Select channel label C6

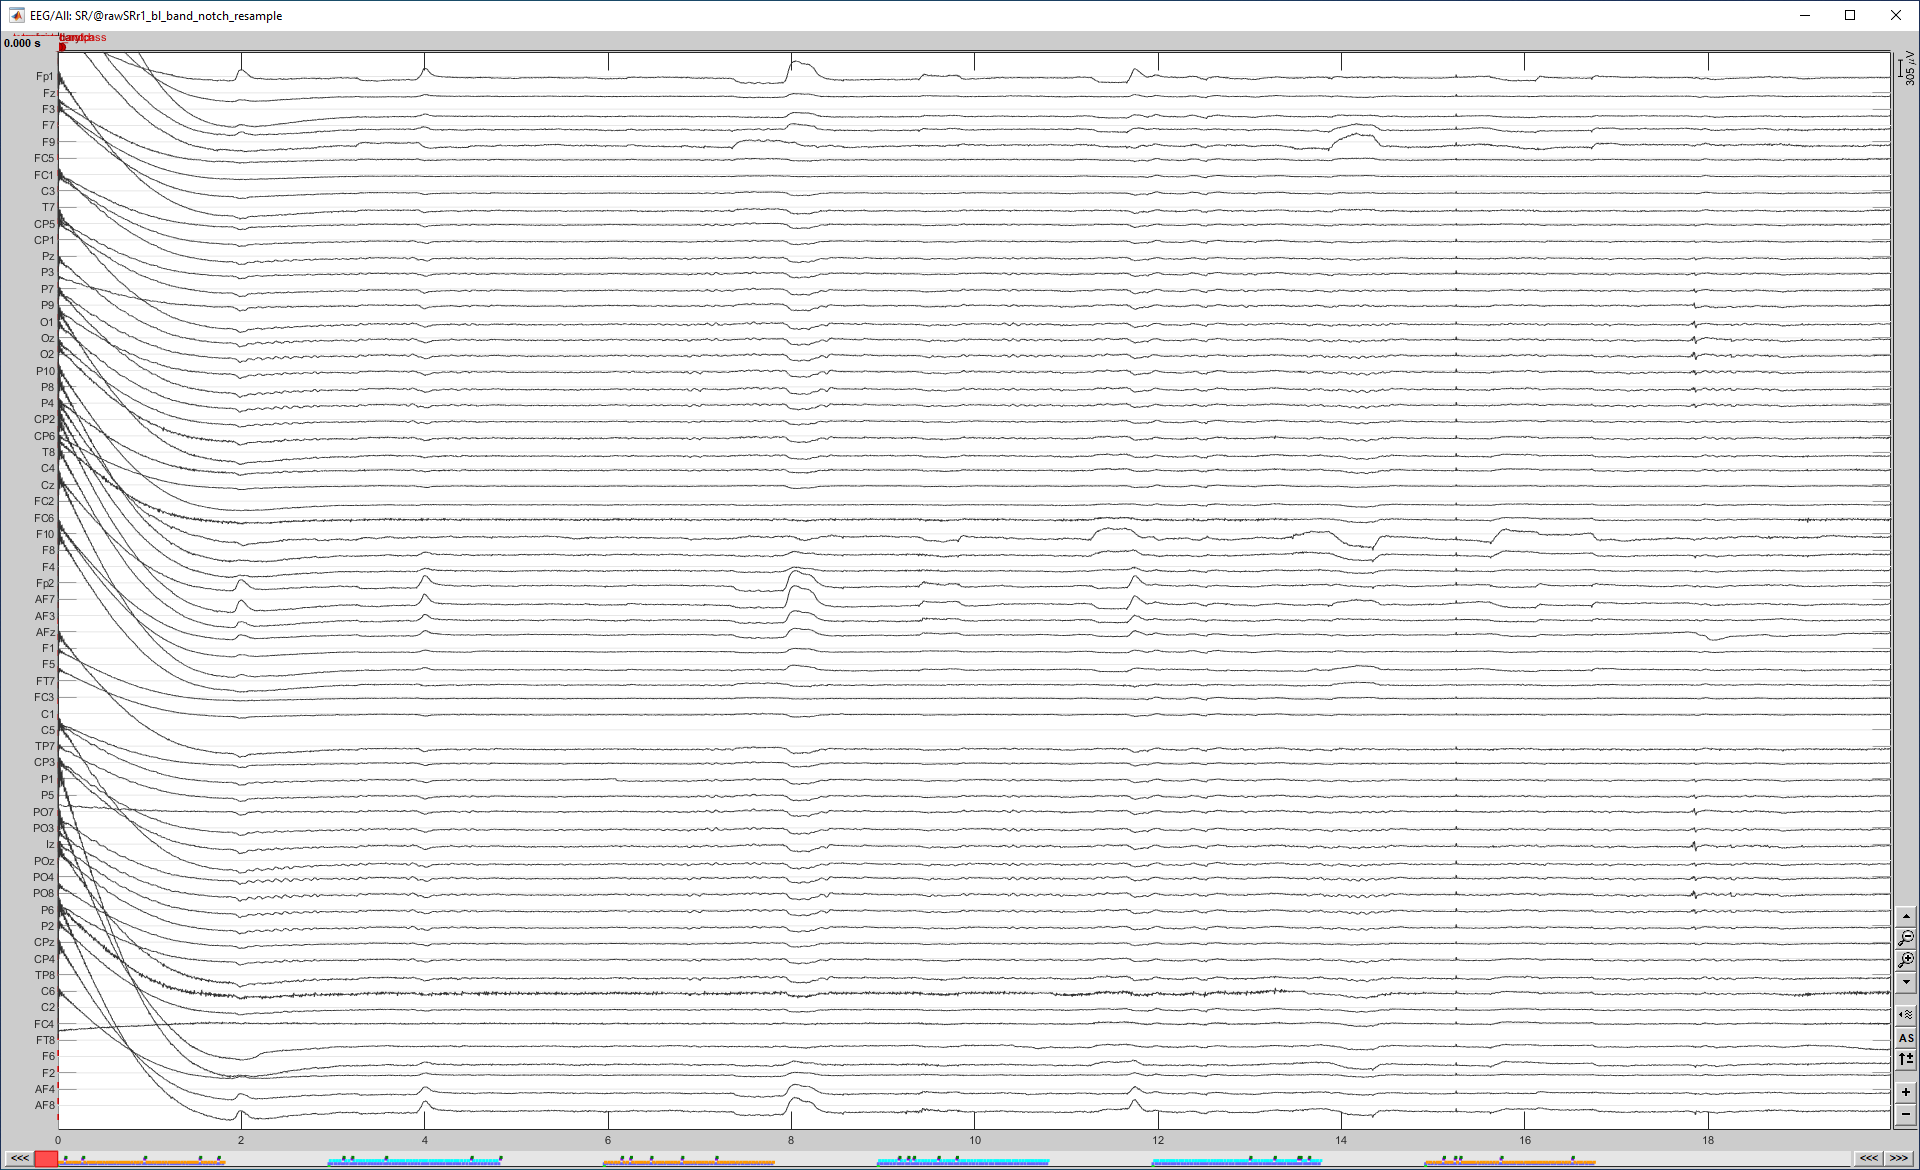(48, 991)
